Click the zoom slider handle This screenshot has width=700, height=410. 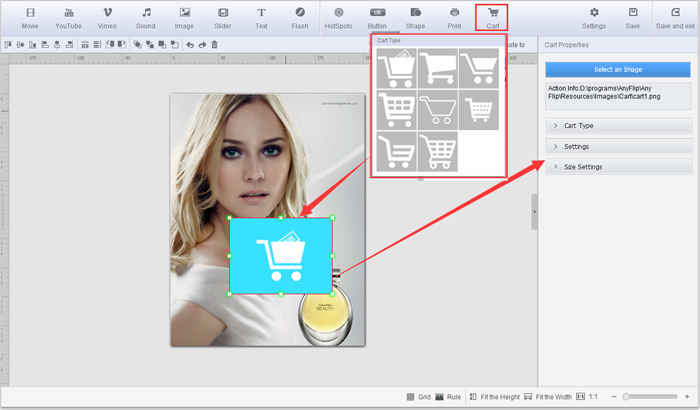click(627, 397)
